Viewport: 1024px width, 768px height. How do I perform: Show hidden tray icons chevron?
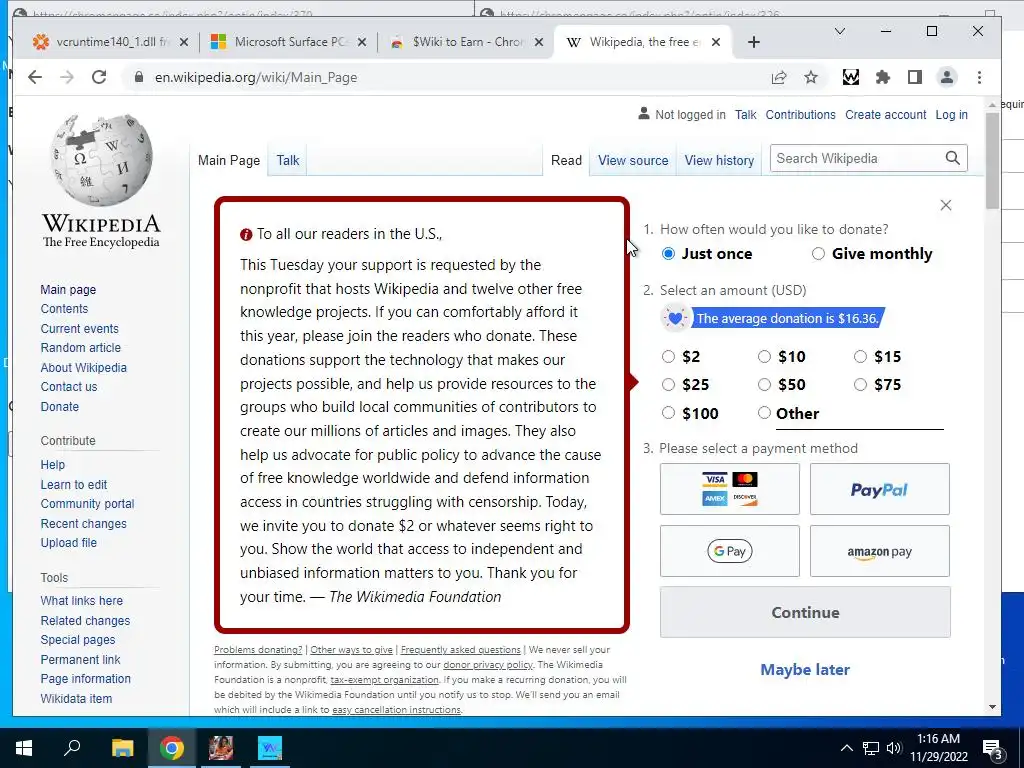(x=846, y=748)
